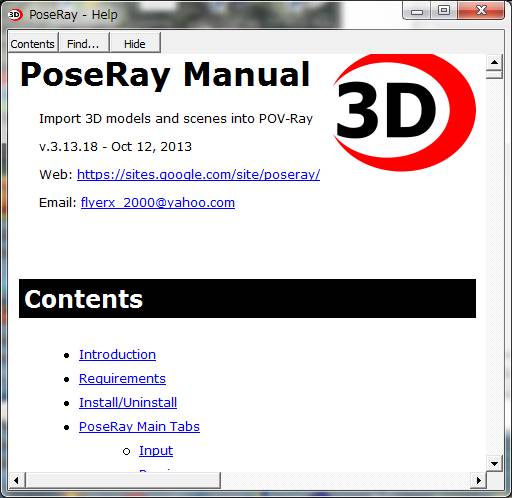Click the vertical scrollbar up arrow

pyautogui.click(x=494, y=62)
